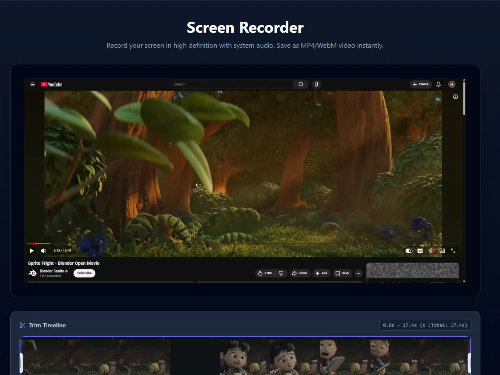The height and width of the screenshot is (375, 500).
Task: Open the Create button in YouTube header
Action: [421, 84]
